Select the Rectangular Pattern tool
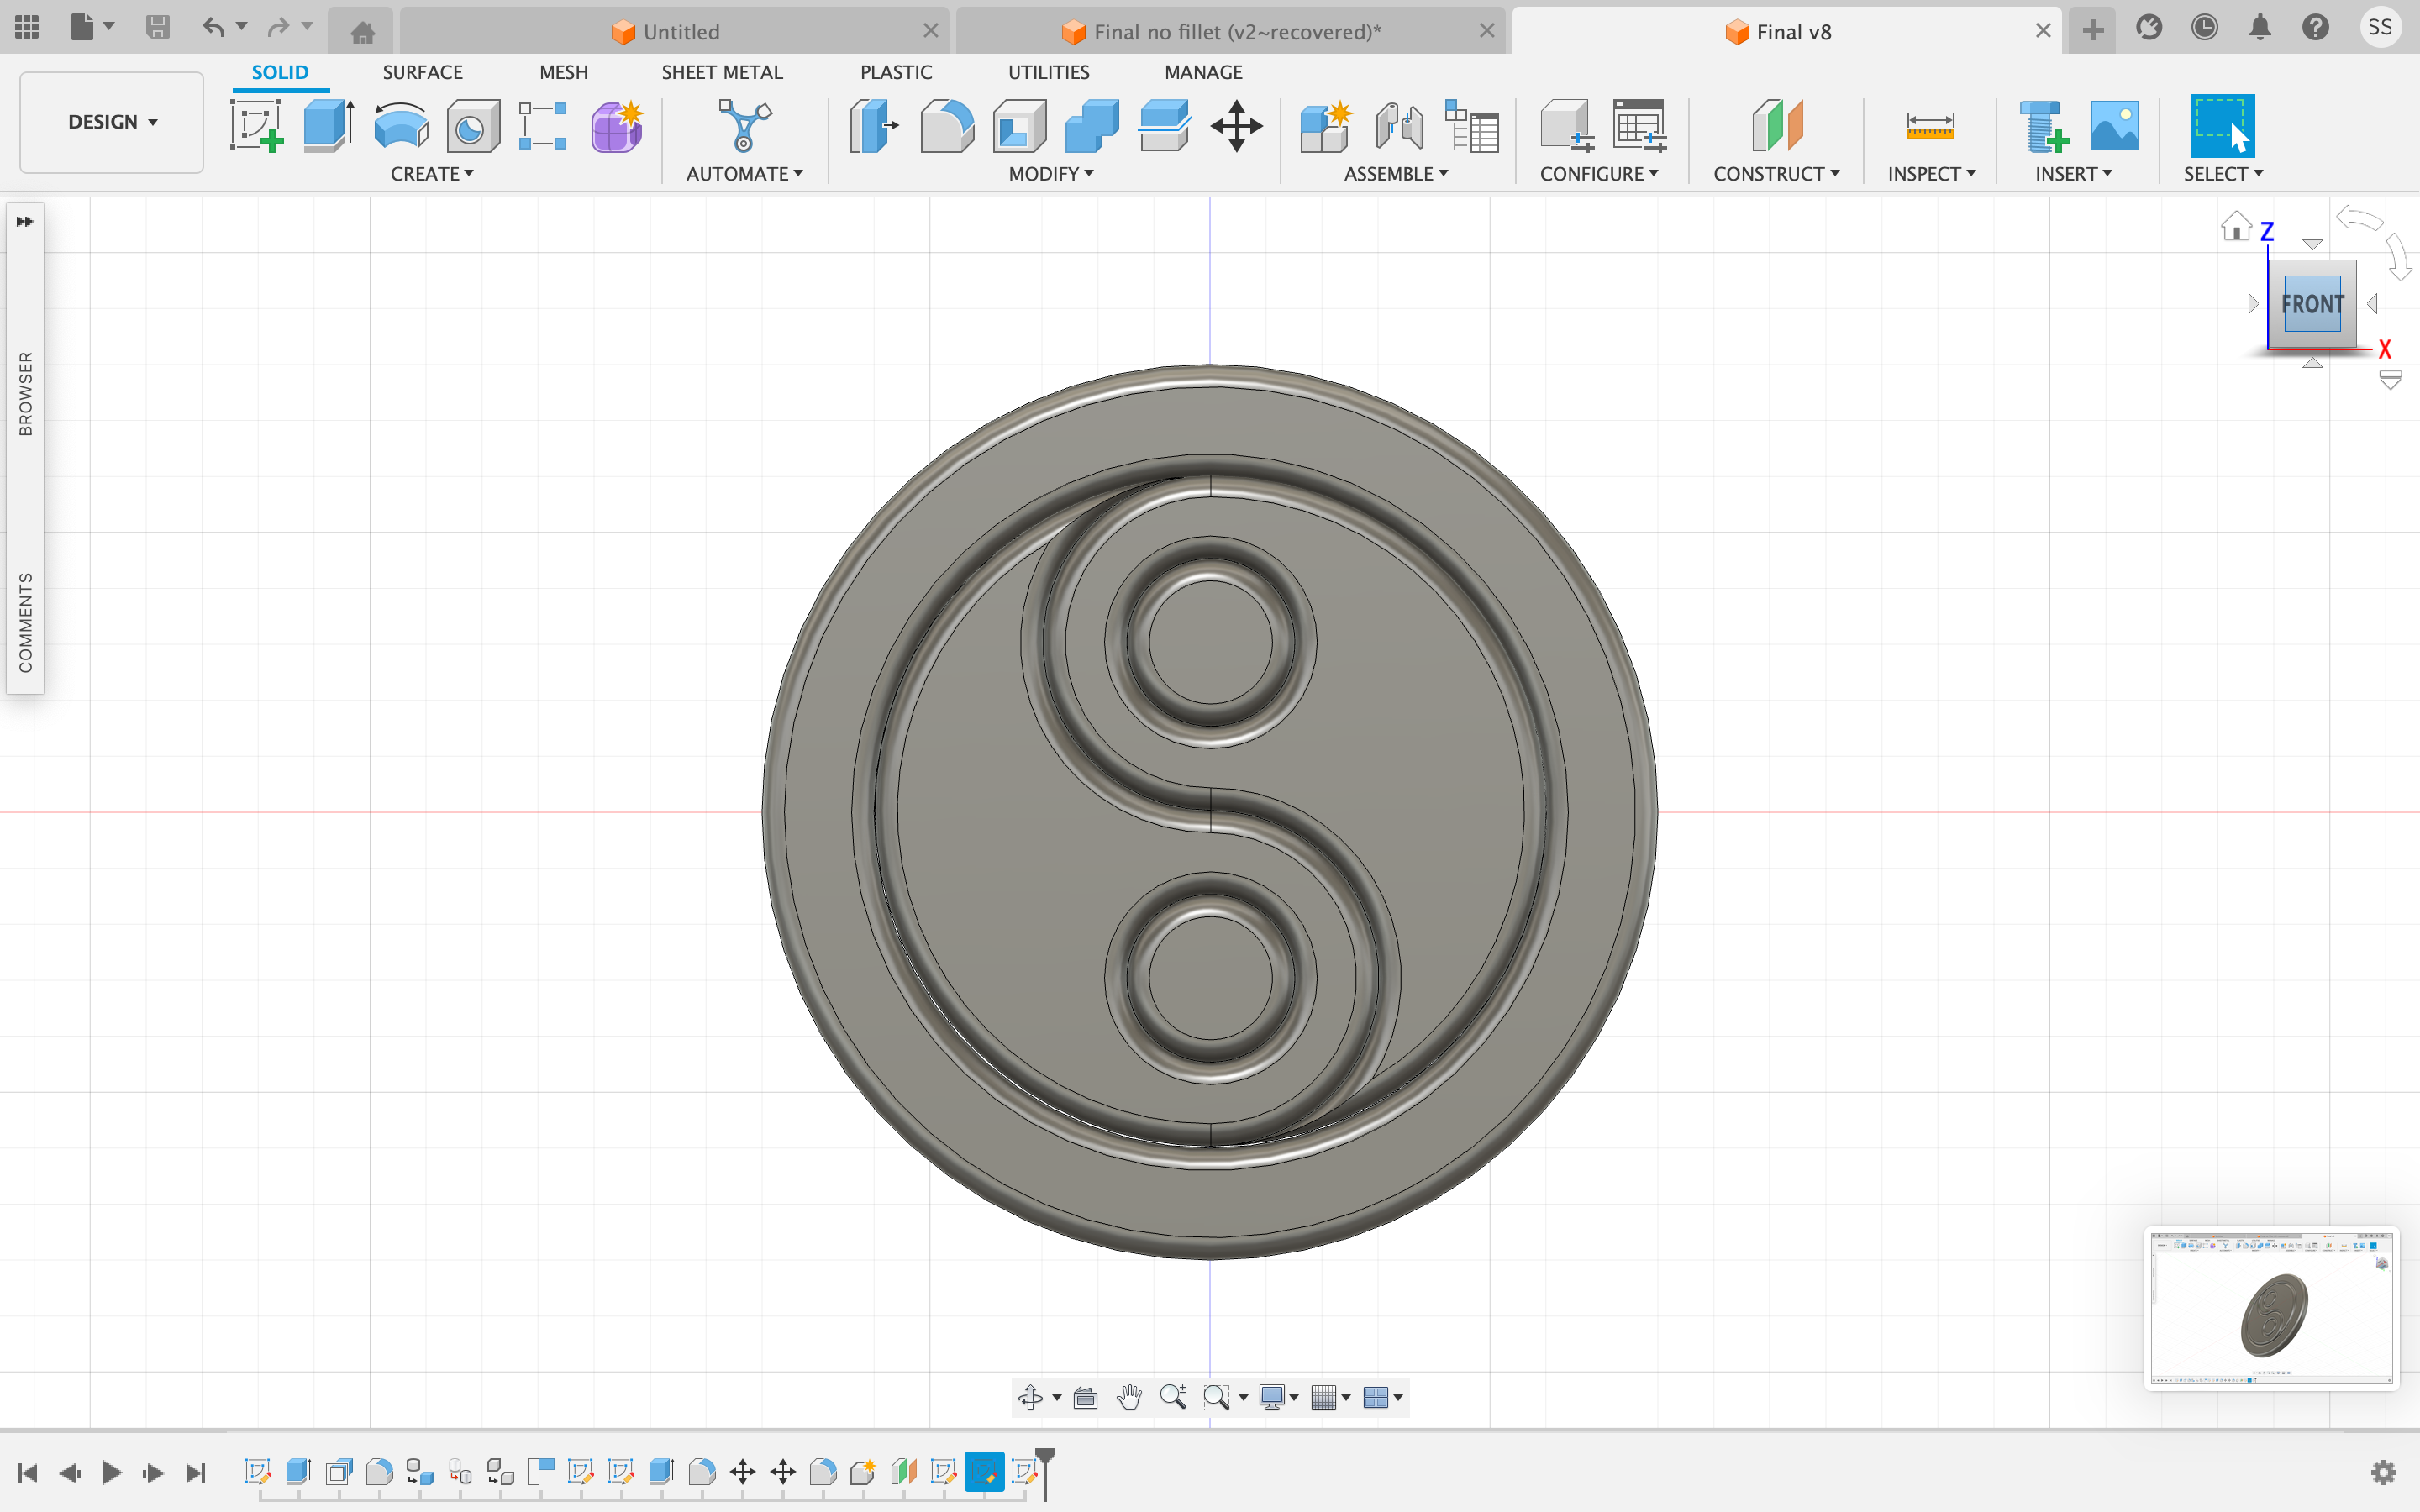 pyautogui.click(x=543, y=126)
